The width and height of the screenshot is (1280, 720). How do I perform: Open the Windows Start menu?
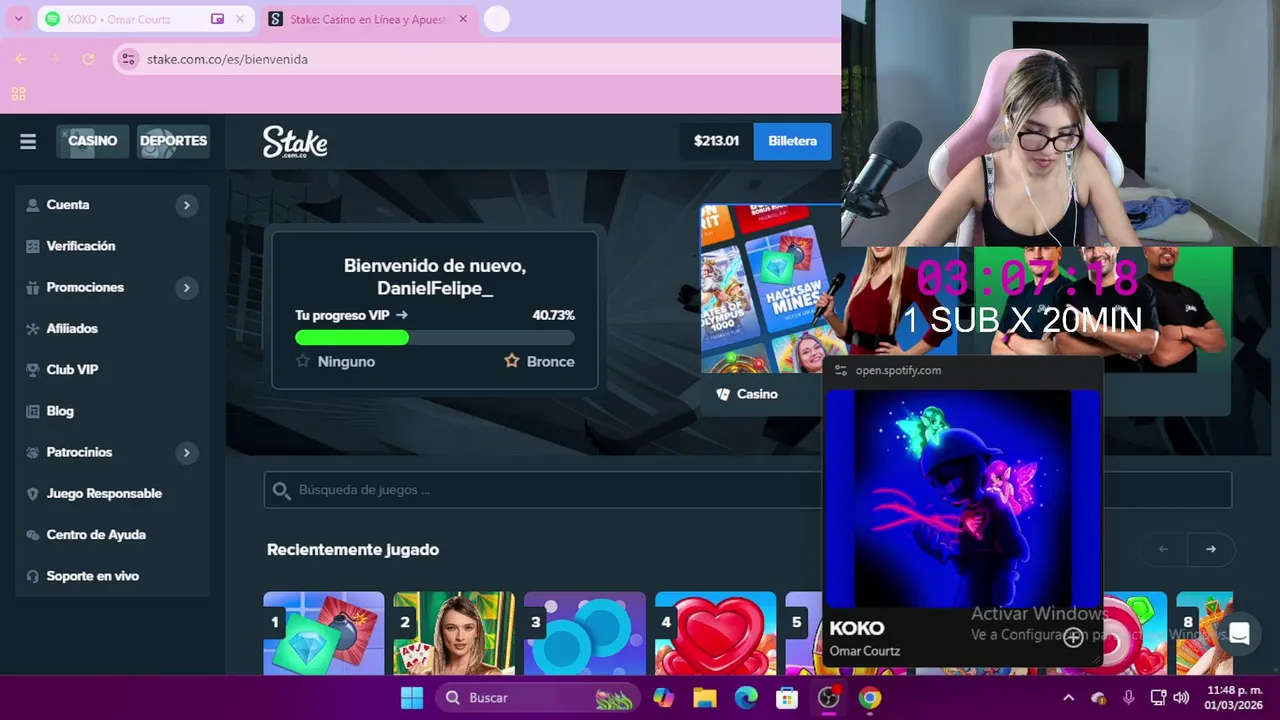(412, 698)
